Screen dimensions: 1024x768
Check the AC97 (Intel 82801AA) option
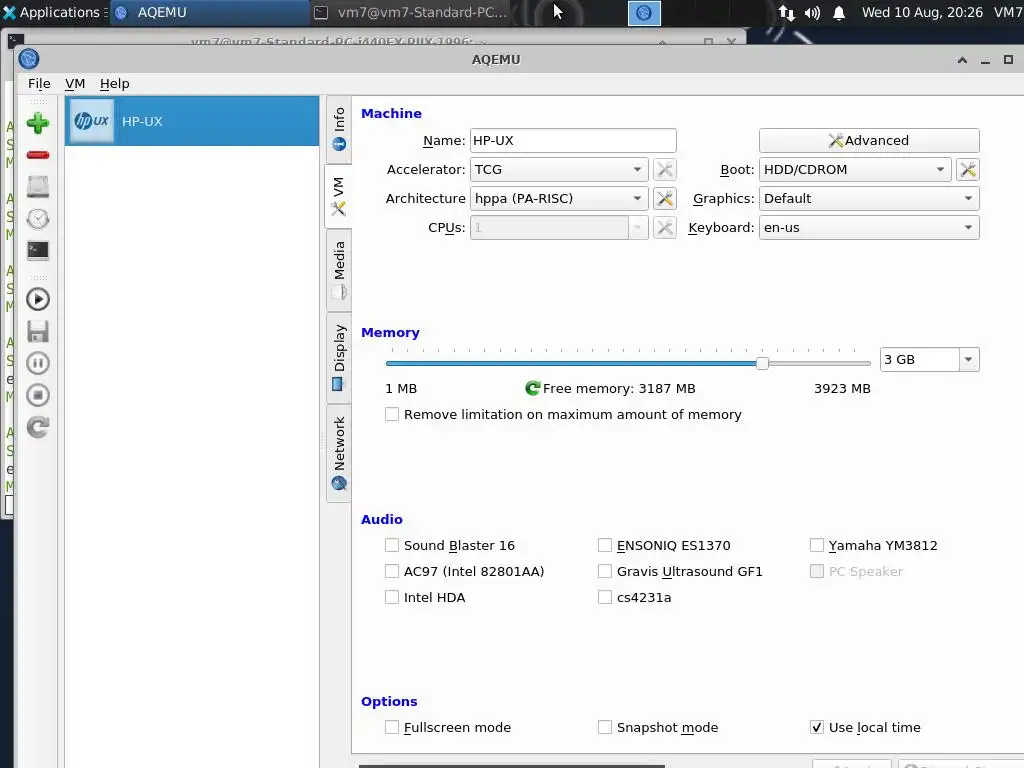(392, 571)
